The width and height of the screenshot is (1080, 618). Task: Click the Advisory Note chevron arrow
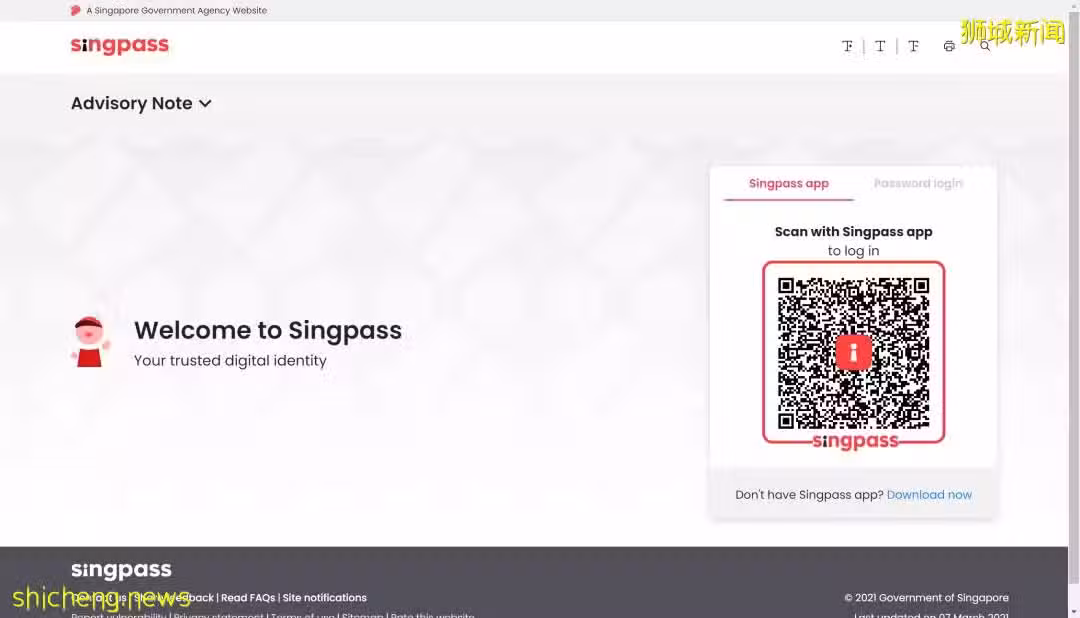205,104
